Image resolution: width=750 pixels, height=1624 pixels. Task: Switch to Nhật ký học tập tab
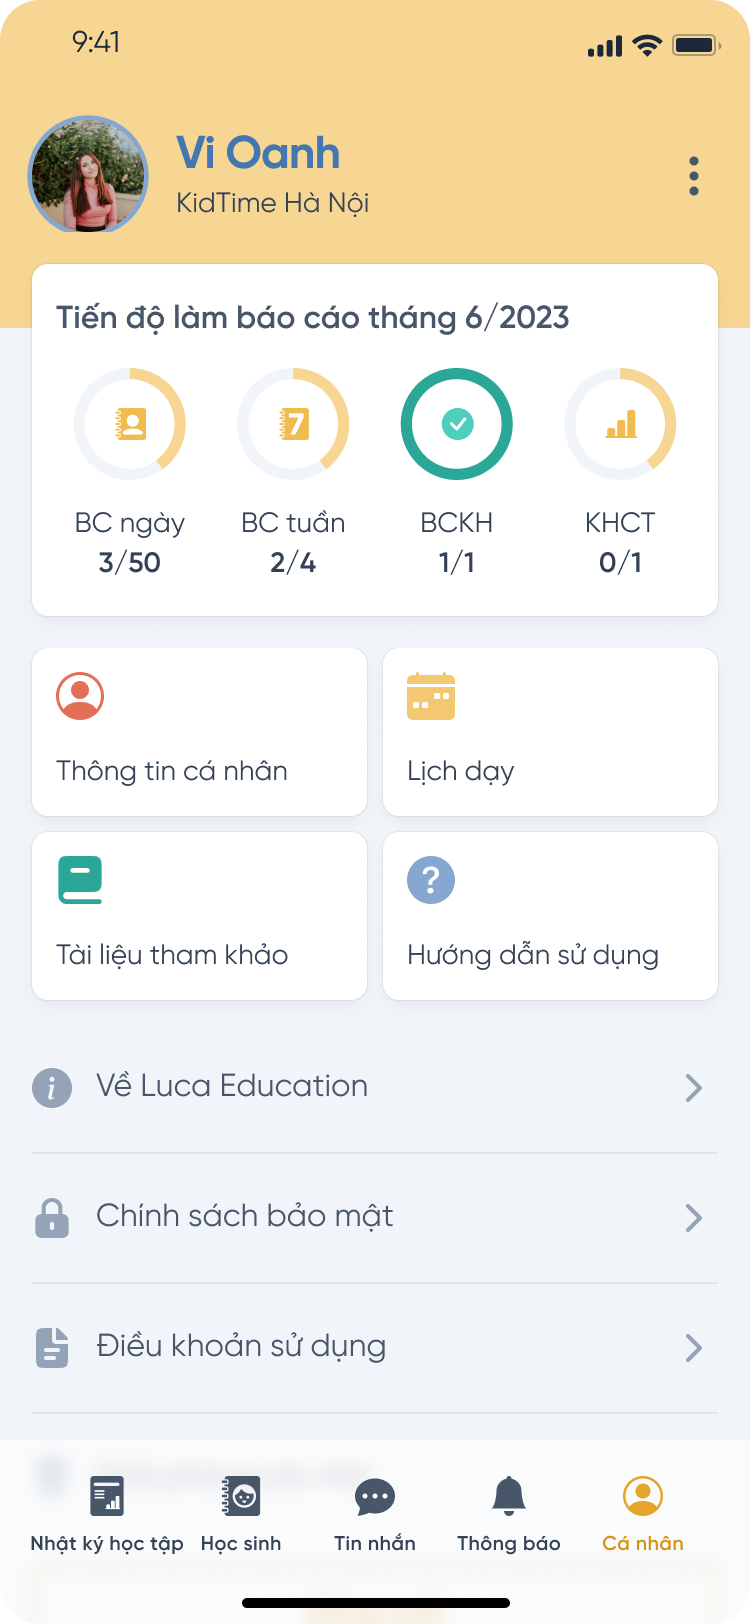pos(107,1515)
